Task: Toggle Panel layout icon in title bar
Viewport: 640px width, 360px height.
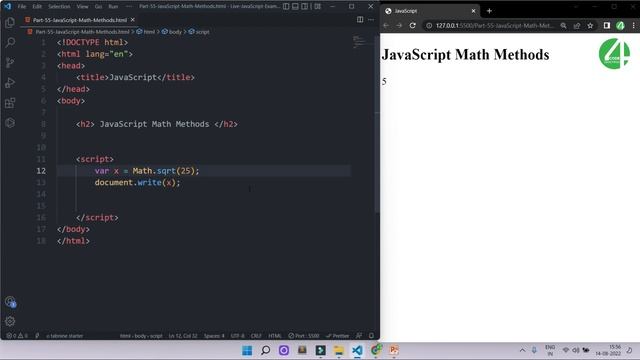Action: point(295,7)
